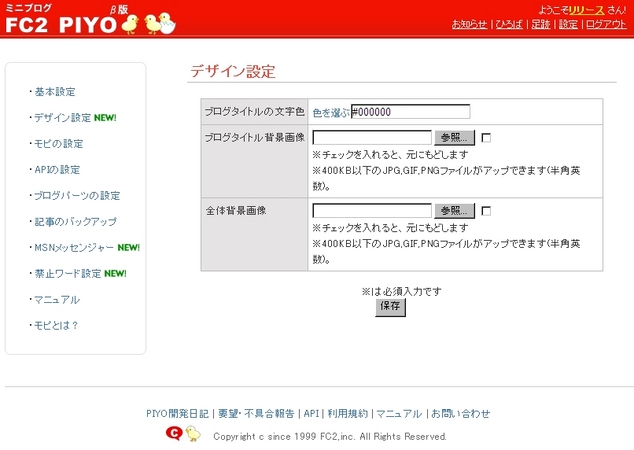The height and width of the screenshot is (450, 634).
Task: Click the デザイン設定 page heading
Action: (233, 71)
